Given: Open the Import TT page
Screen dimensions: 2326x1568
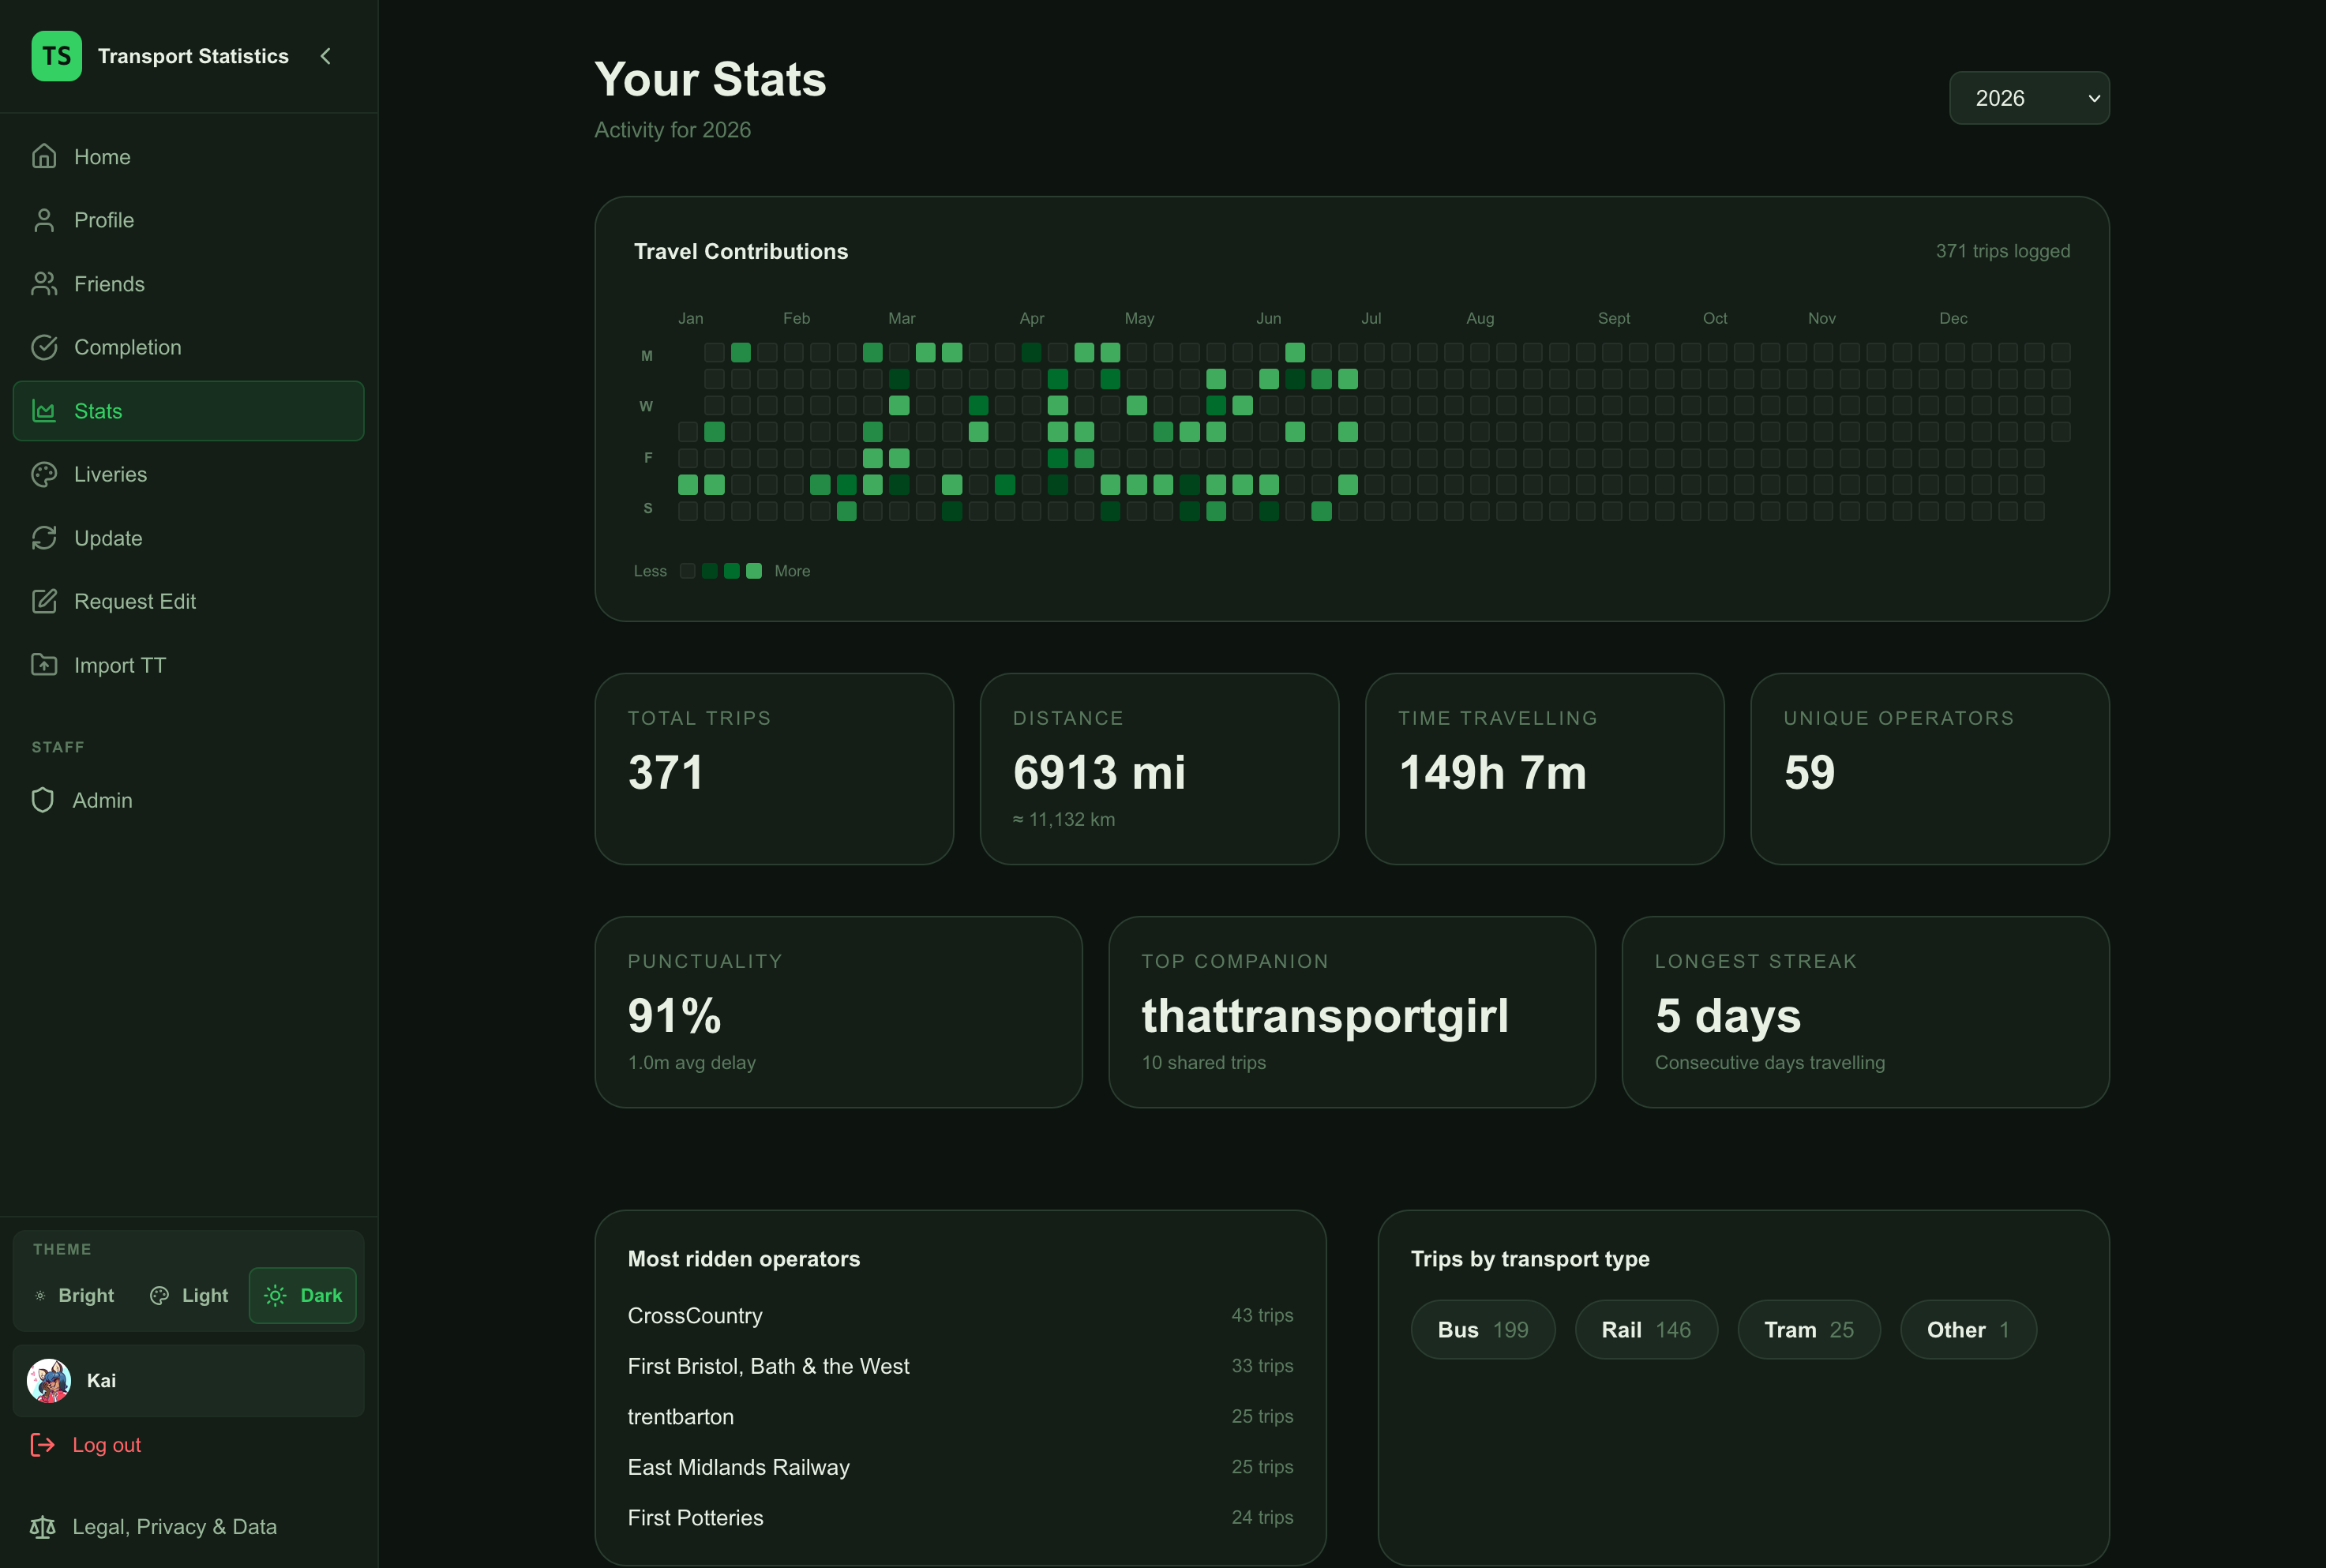Looking at the screenshot, I should point(188,665).
